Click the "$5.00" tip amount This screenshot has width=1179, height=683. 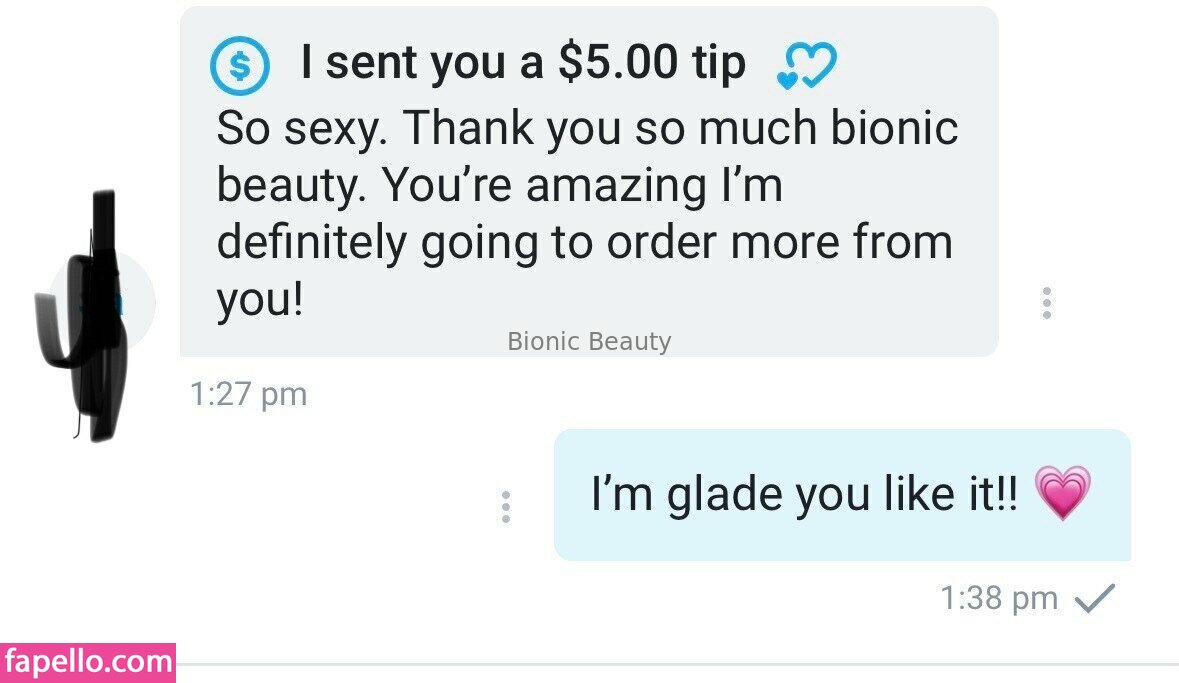tap(617, 64)
